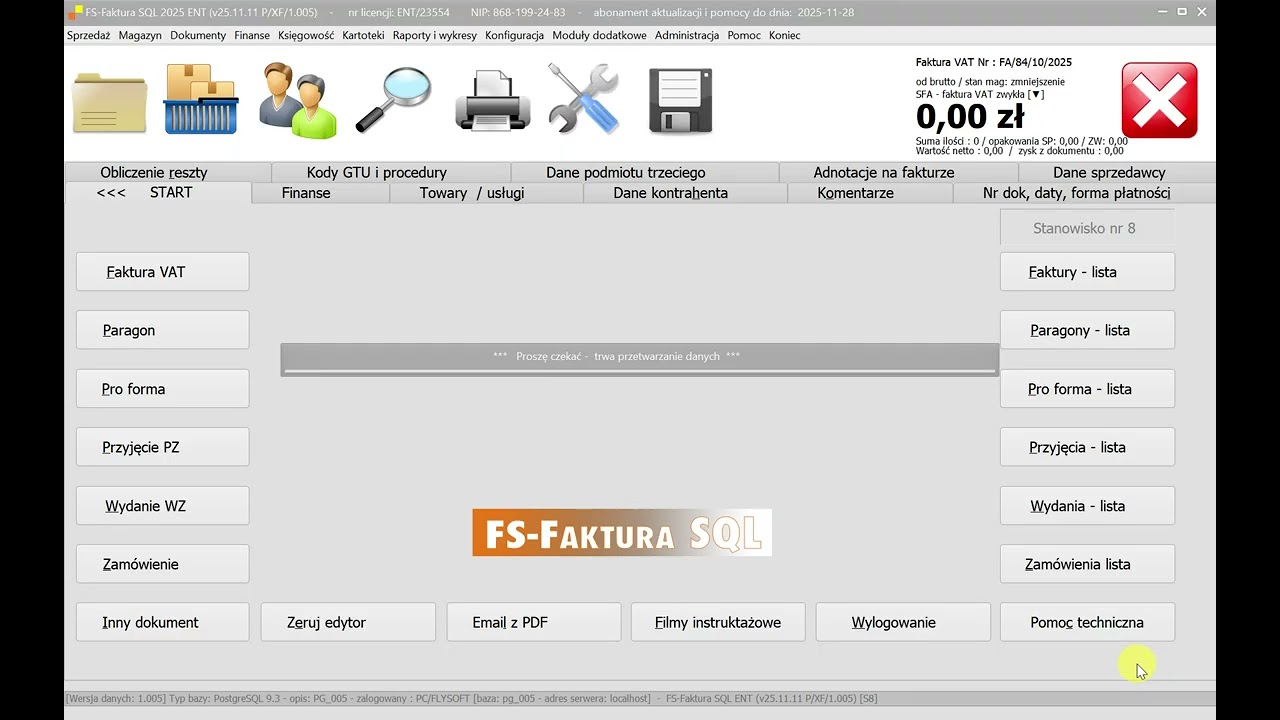Click the Inny dokument button
1280x720 pixels.
[x=163, y=622]
